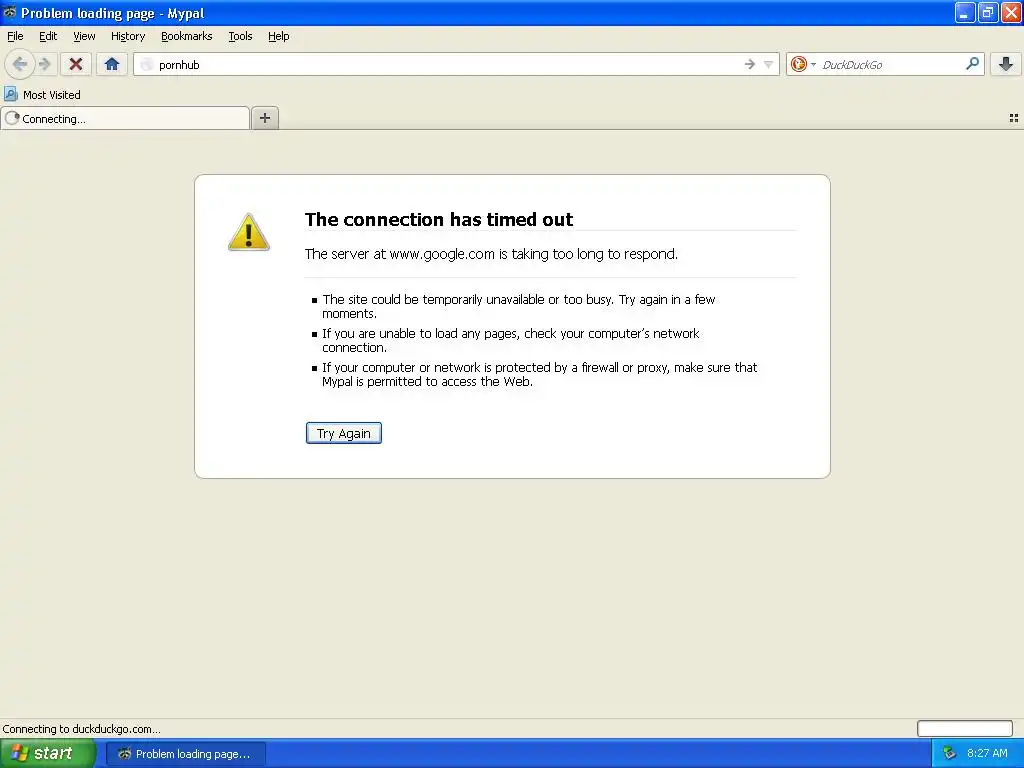Click the Forward arrow navigation button
The width and height of the screenshot is (1024, 768).
coord(45,64)
